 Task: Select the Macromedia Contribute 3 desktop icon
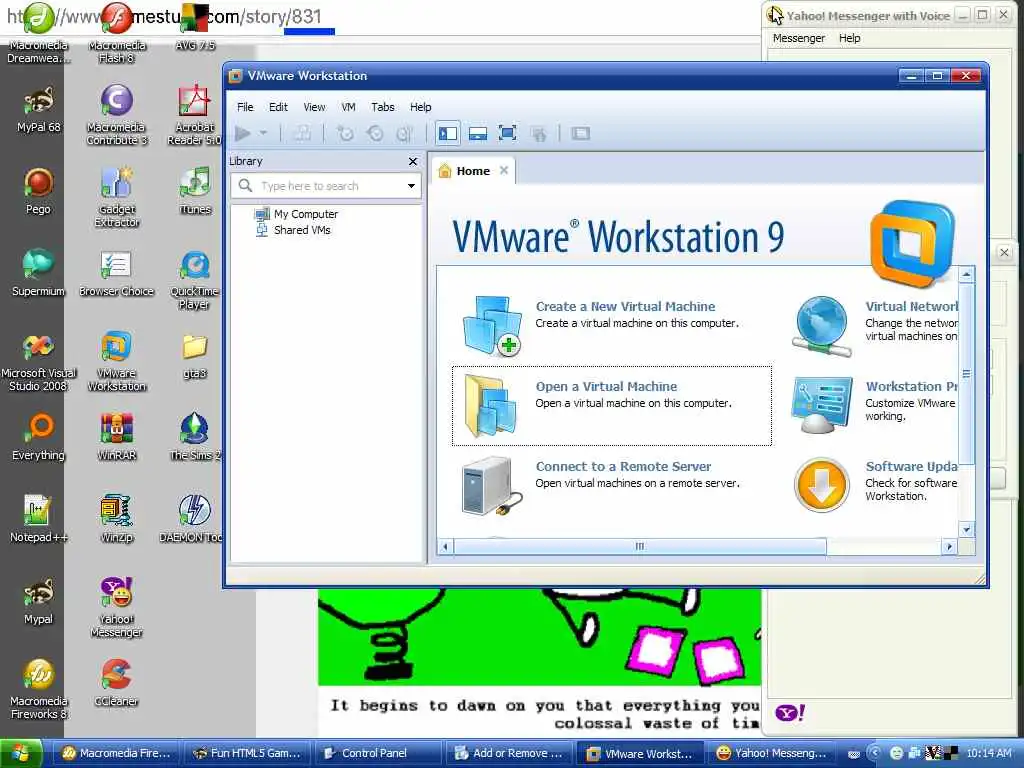pyautogui.click(x=116, y=114)
